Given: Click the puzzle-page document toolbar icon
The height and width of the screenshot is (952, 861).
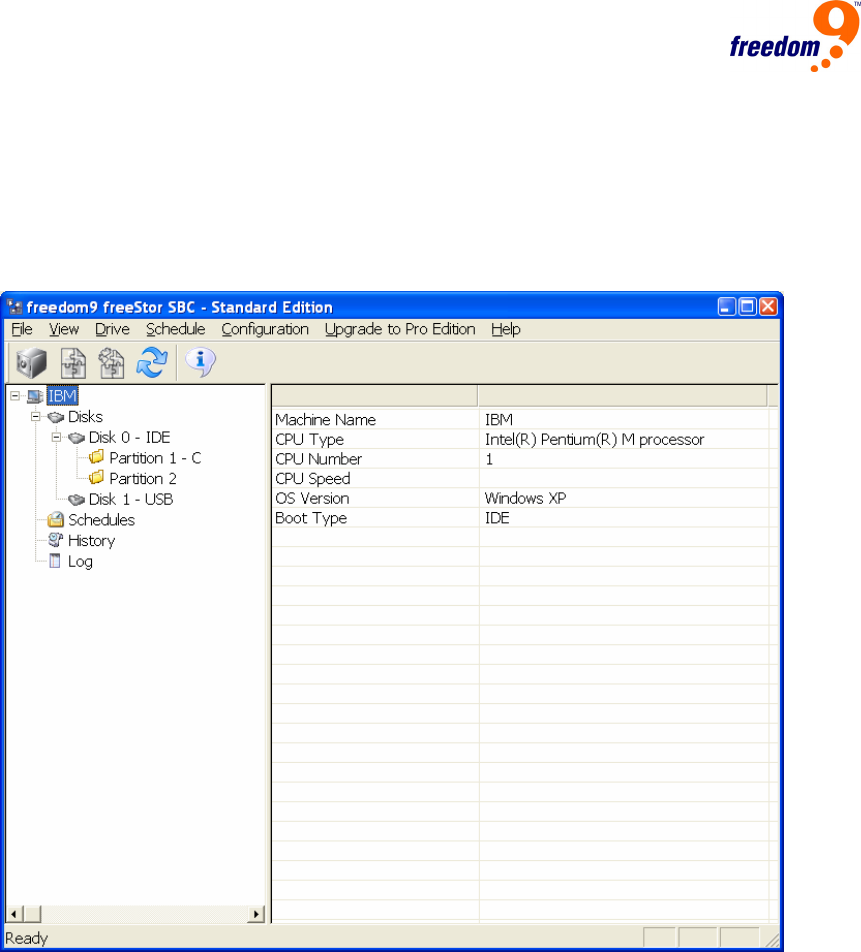Looking at the screenshot, I should click(x=73, y=362).
